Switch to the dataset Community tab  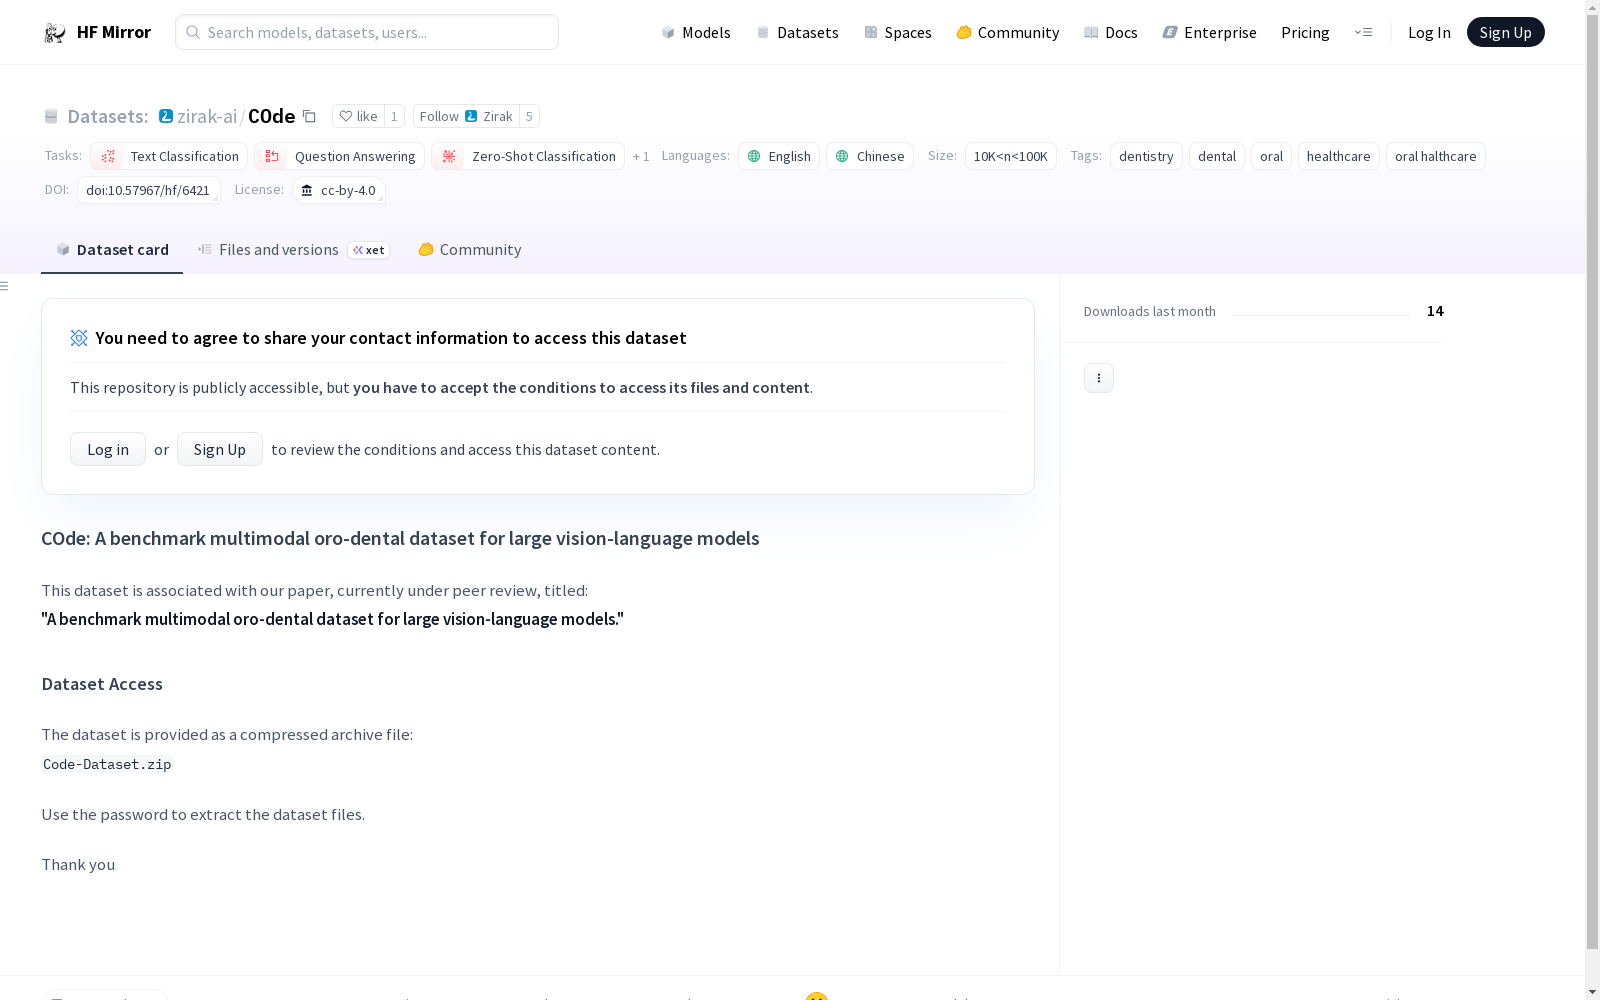tap(470, 250)
